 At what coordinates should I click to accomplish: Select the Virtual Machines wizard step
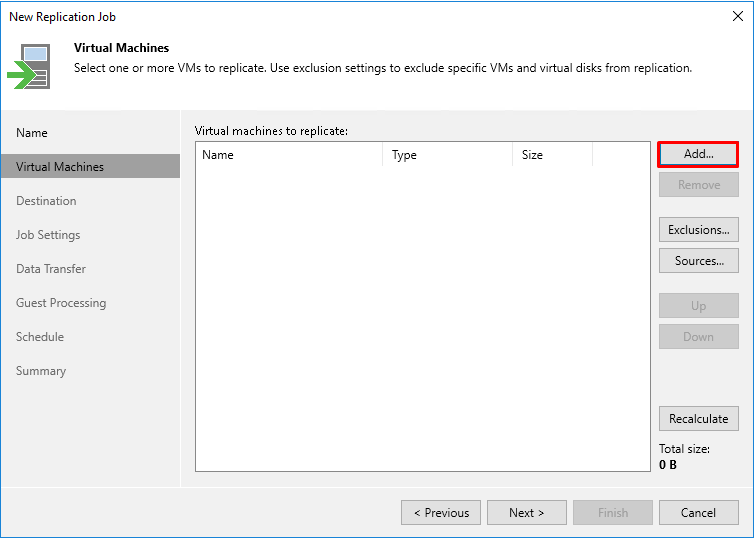tap(91, 166)
